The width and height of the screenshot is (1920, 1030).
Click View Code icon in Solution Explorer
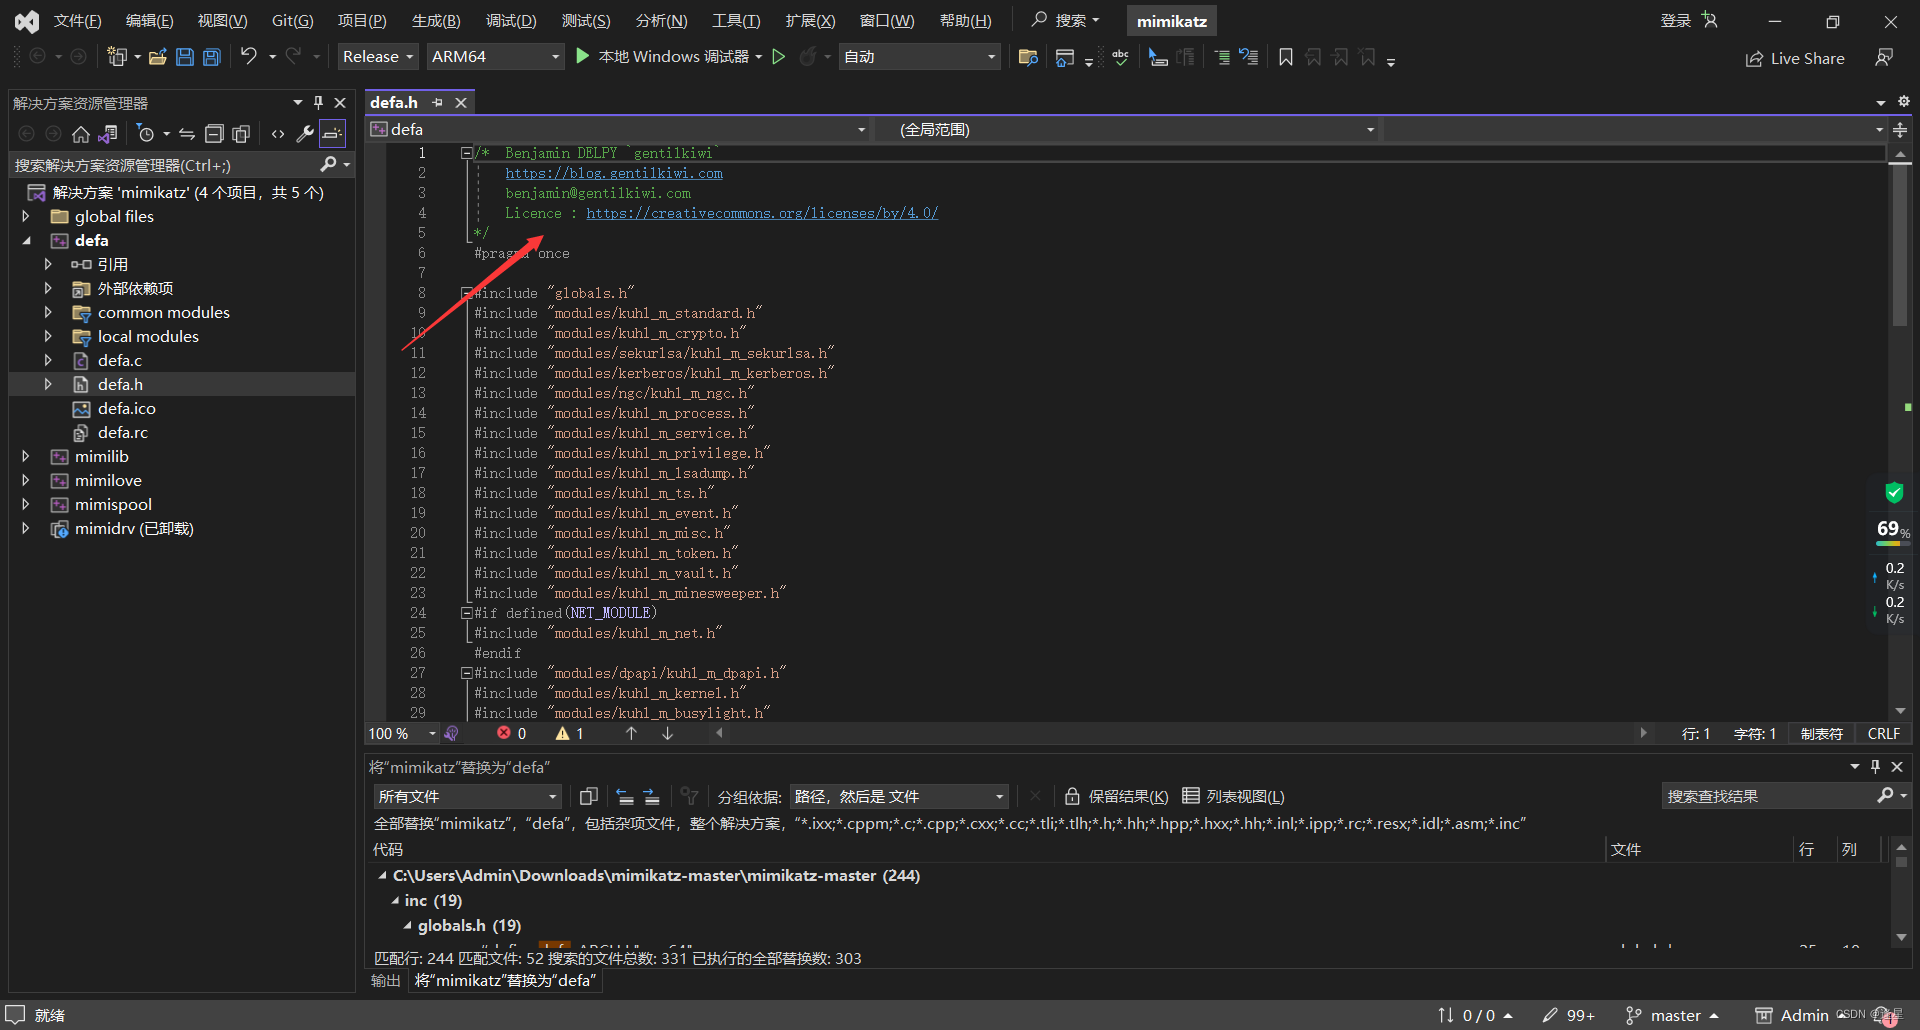tap(278, 134)
